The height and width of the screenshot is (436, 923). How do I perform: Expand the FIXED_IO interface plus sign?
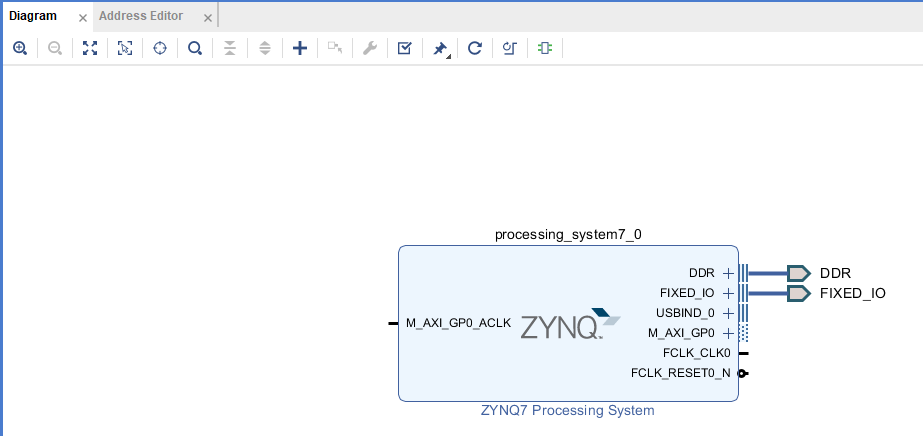[x=728, y=293]
